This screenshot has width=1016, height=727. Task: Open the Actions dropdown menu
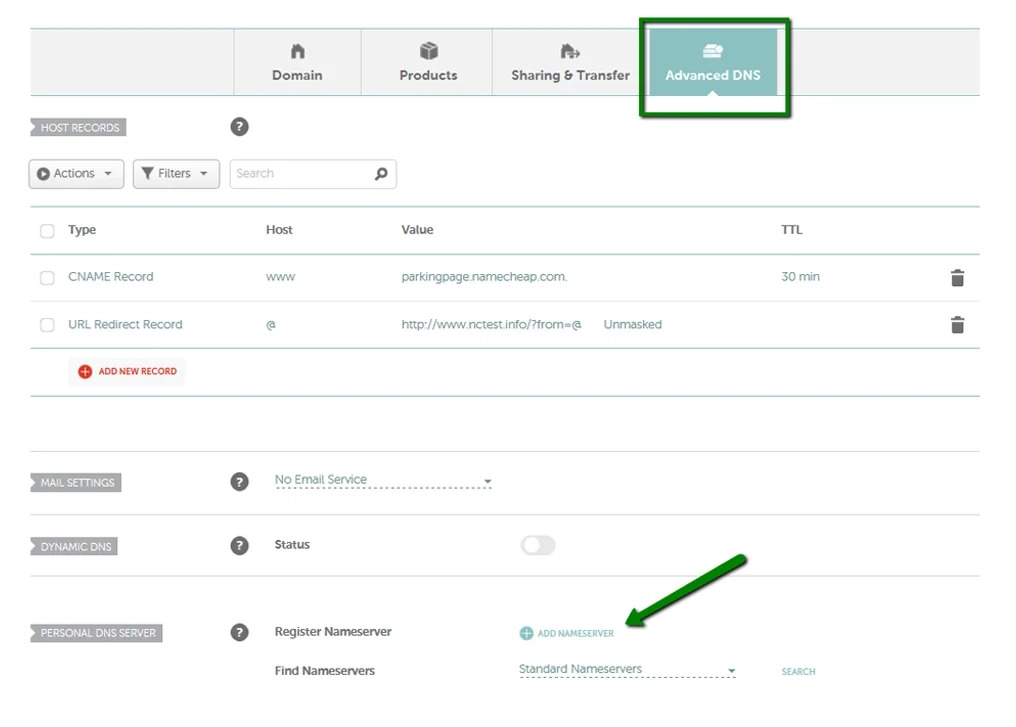click(x=75, y=173)
